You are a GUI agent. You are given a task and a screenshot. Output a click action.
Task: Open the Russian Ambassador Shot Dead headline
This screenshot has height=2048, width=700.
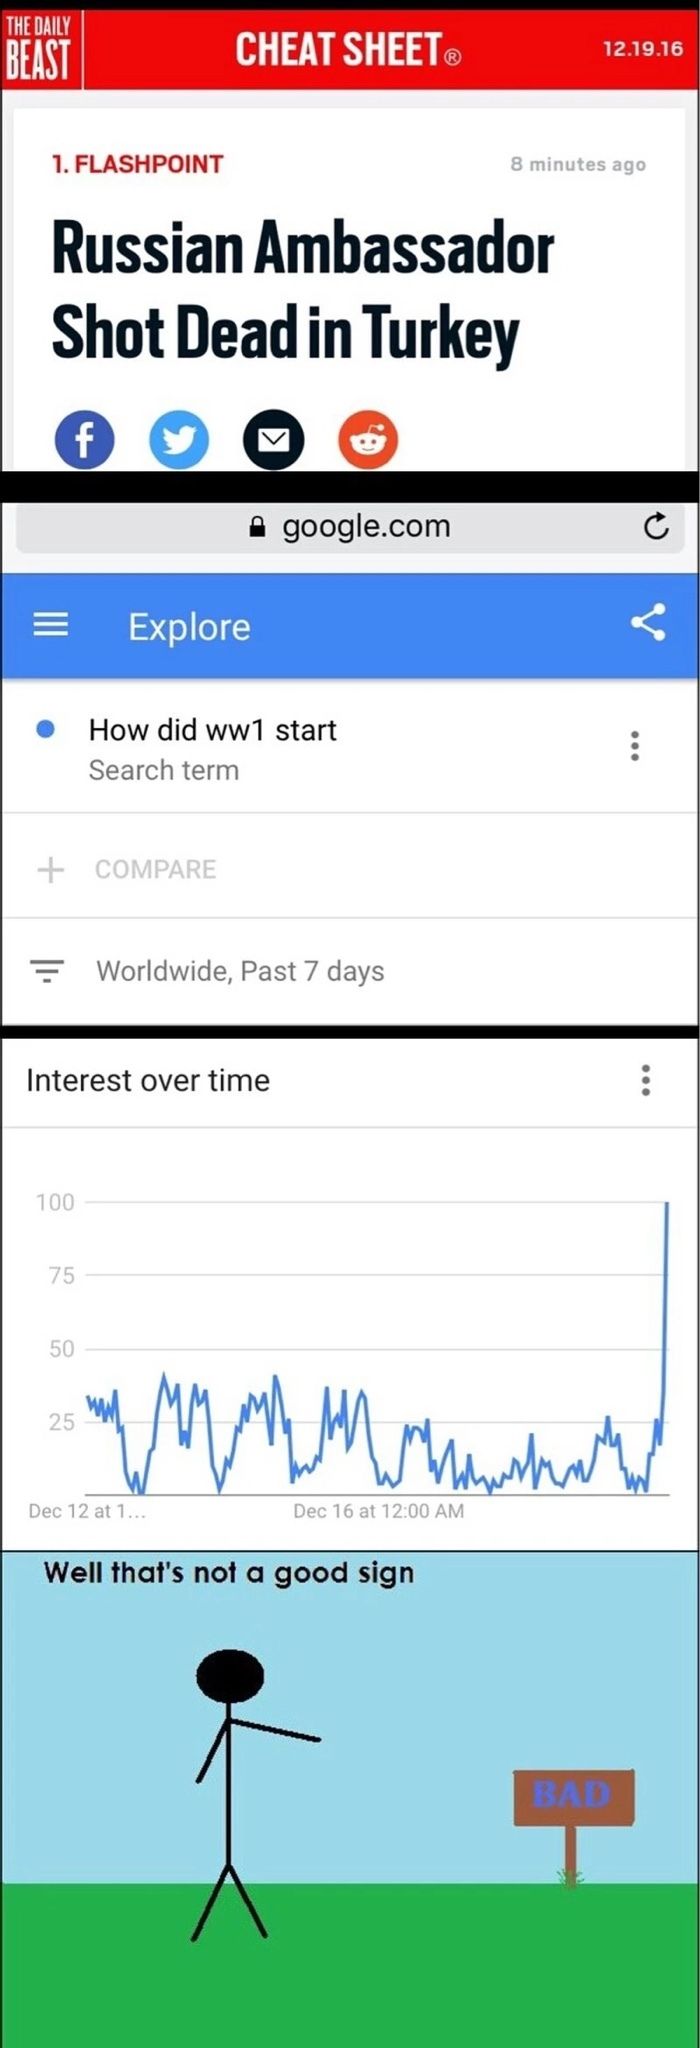pos(302,290)
